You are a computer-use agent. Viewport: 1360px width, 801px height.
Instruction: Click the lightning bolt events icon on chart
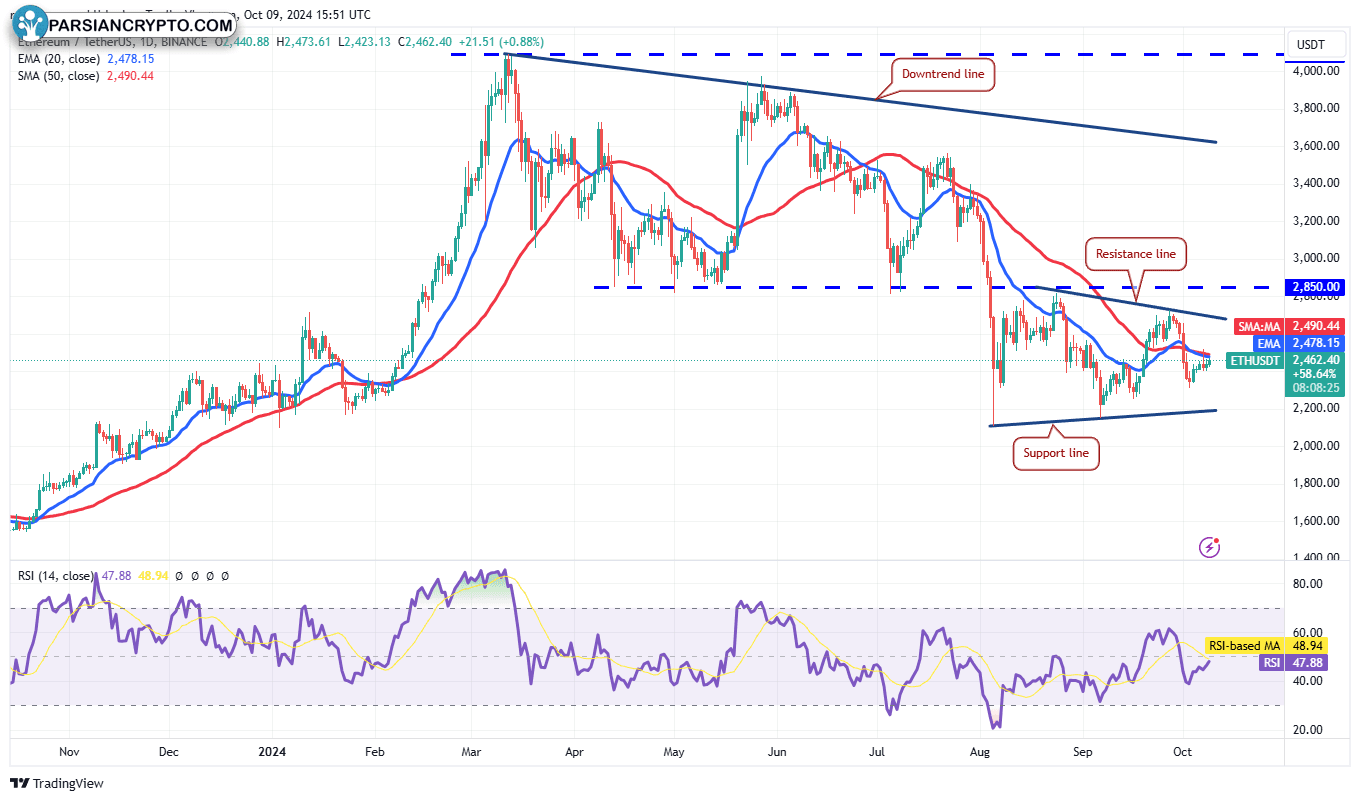pos(1210,547)
